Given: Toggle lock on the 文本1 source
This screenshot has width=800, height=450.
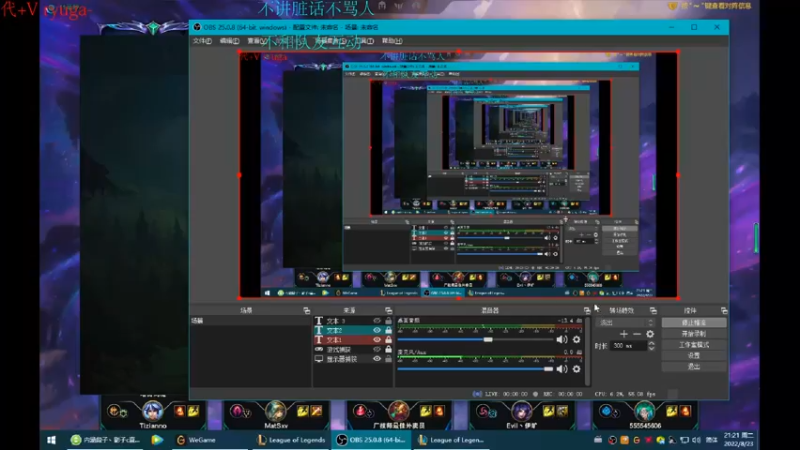Looking at the screenshot, I should coord(388,340).
